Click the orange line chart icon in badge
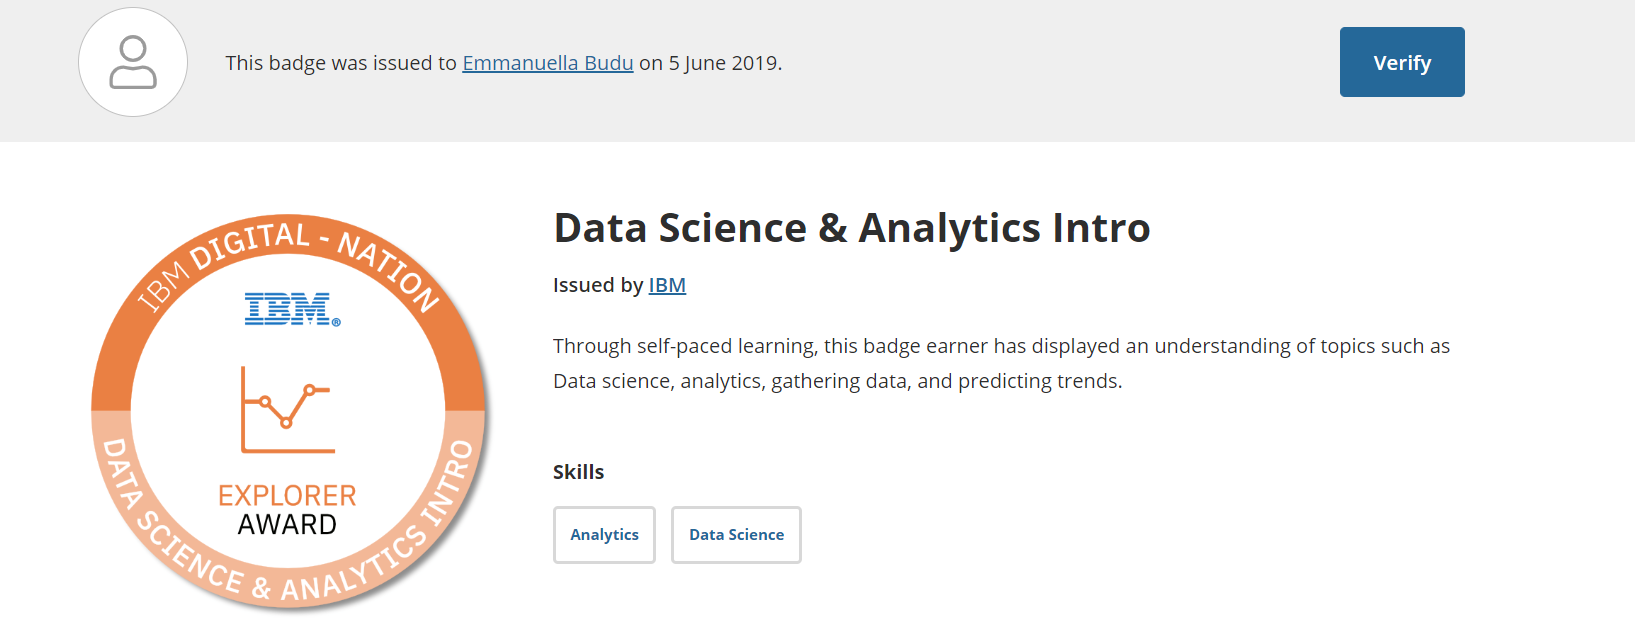1635x628 pixels. pos(288,410)
